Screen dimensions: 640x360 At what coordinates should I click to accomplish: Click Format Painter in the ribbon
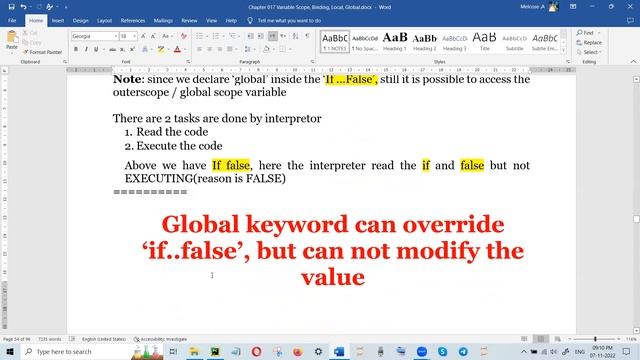click(x=42, y=52)
